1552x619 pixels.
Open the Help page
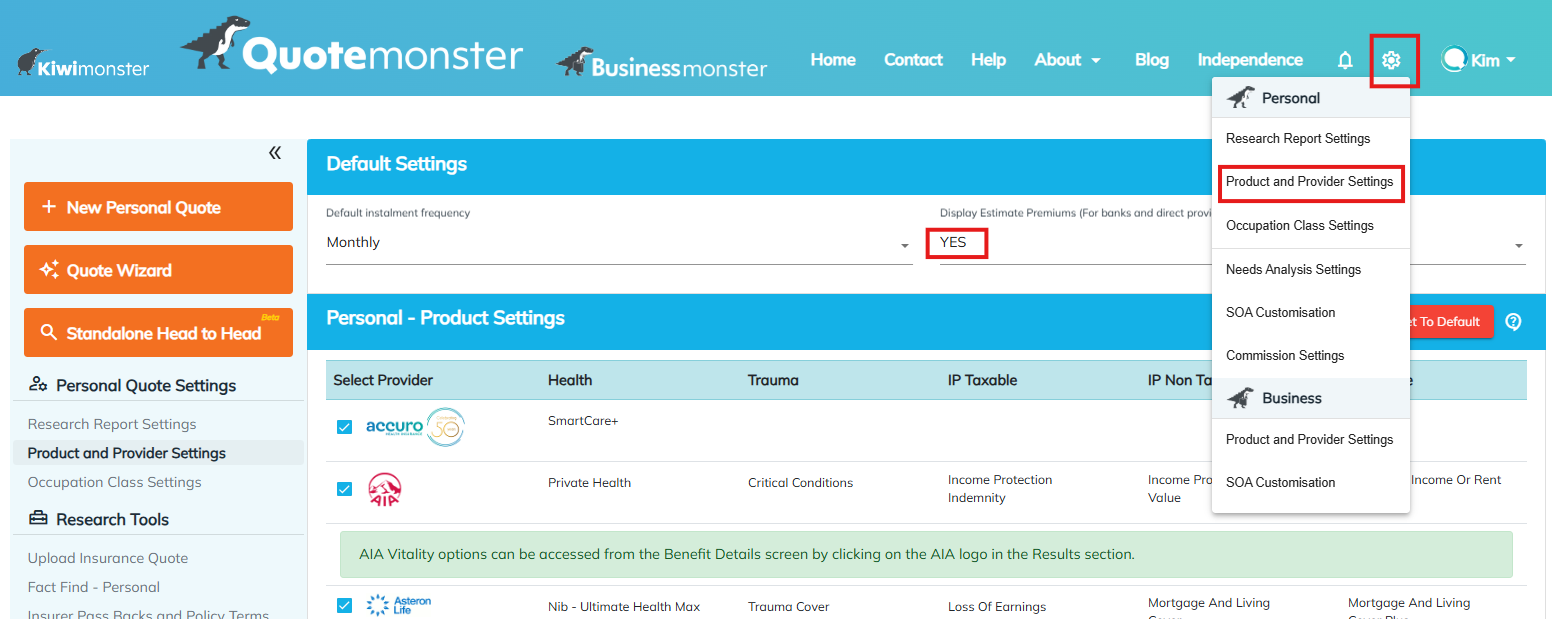click(x=988, y=60)
